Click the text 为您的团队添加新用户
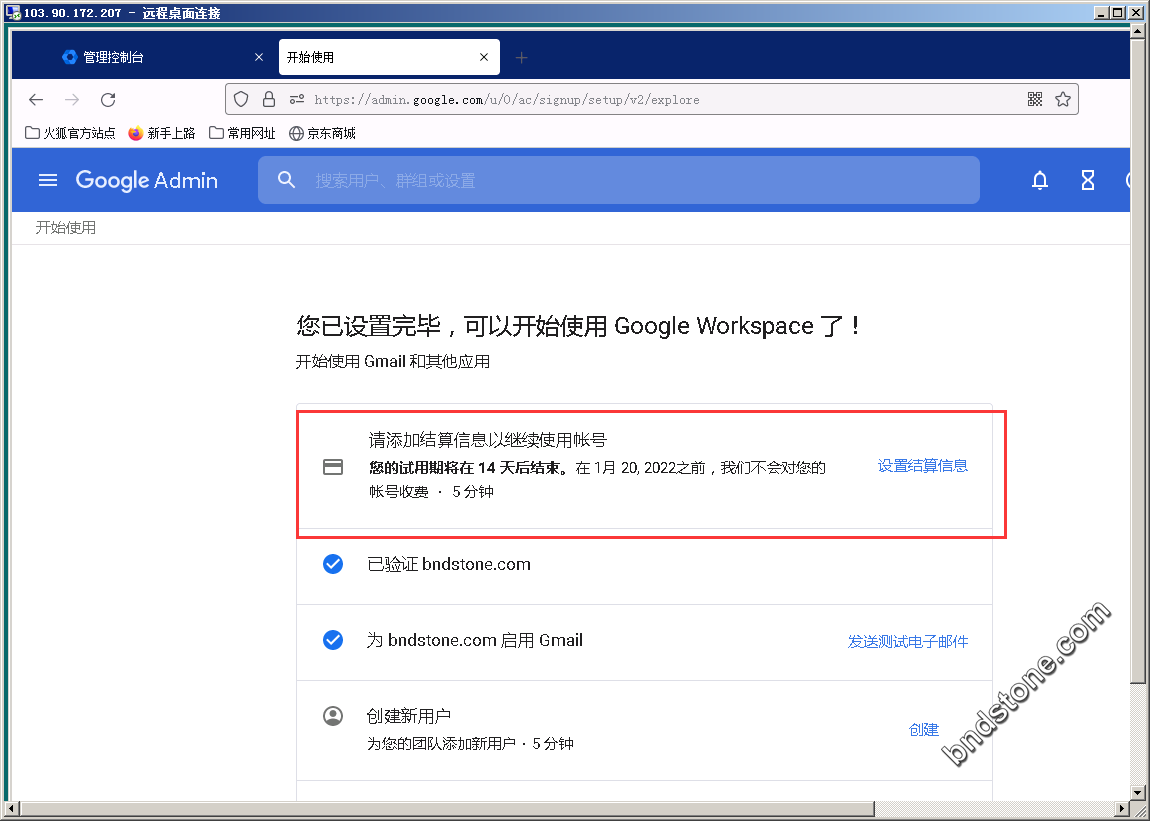 click(x=442, y=744)
